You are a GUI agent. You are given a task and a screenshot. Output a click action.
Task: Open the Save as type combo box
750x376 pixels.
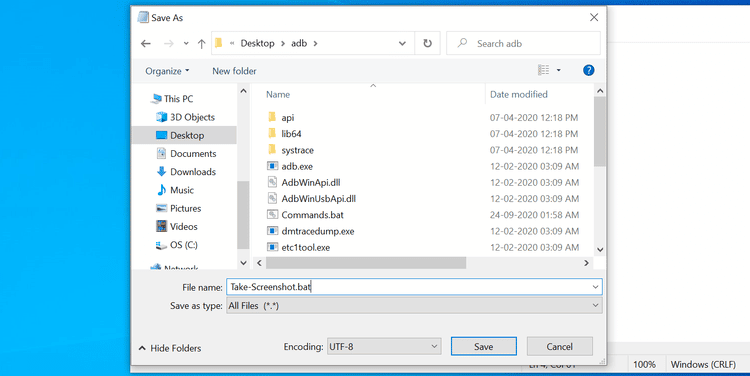tap(414, 306)
